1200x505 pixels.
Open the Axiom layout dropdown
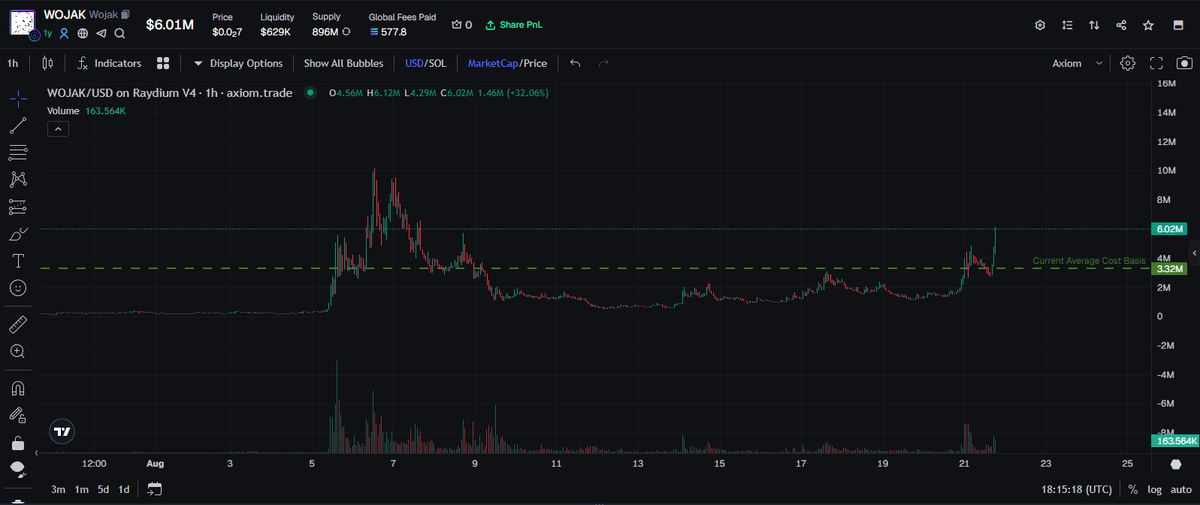1078,63
